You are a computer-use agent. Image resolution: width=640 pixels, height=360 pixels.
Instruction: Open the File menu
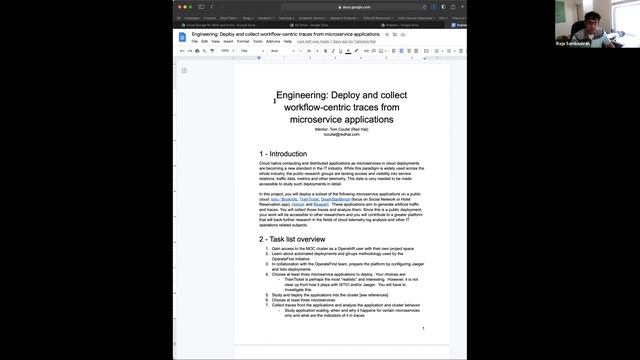(195, 42)
